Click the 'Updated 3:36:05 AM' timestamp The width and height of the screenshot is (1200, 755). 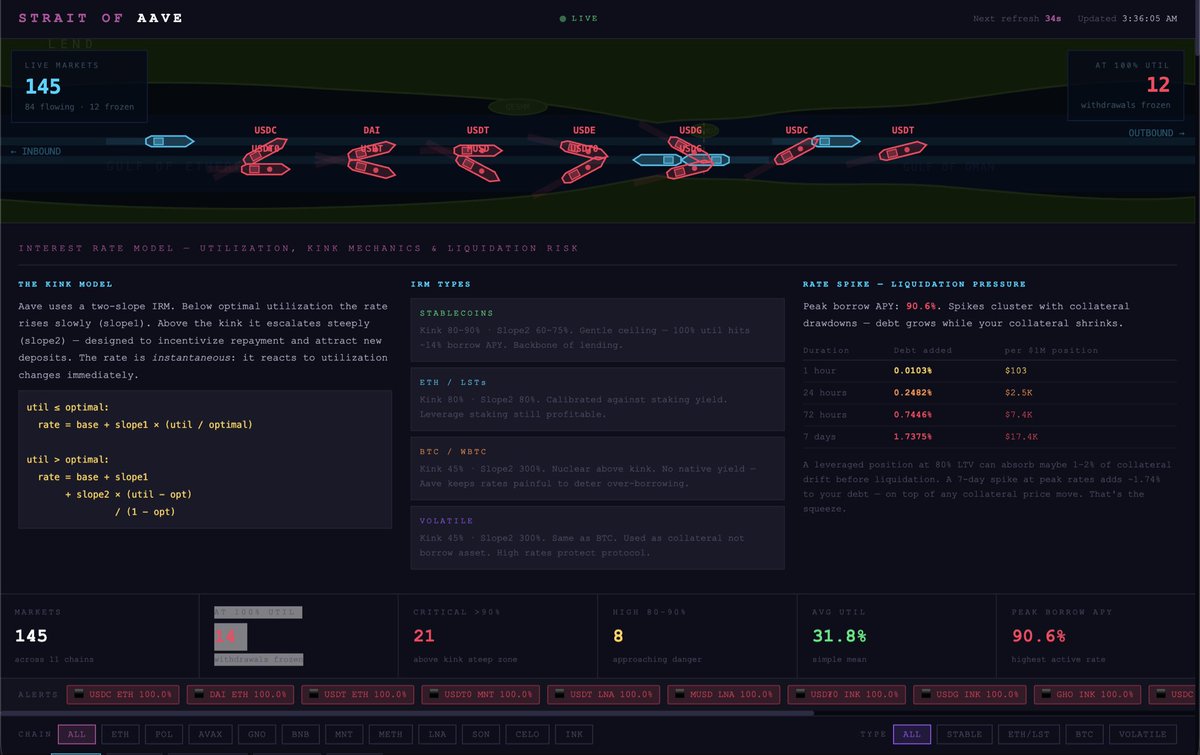tap(1128, 18)
